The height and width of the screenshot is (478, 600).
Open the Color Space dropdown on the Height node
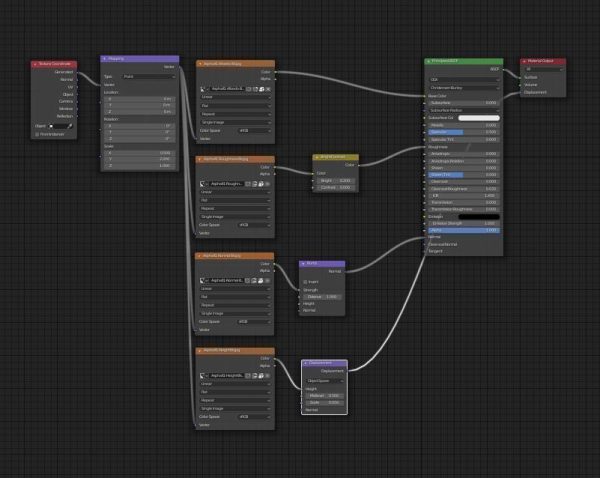254,417
